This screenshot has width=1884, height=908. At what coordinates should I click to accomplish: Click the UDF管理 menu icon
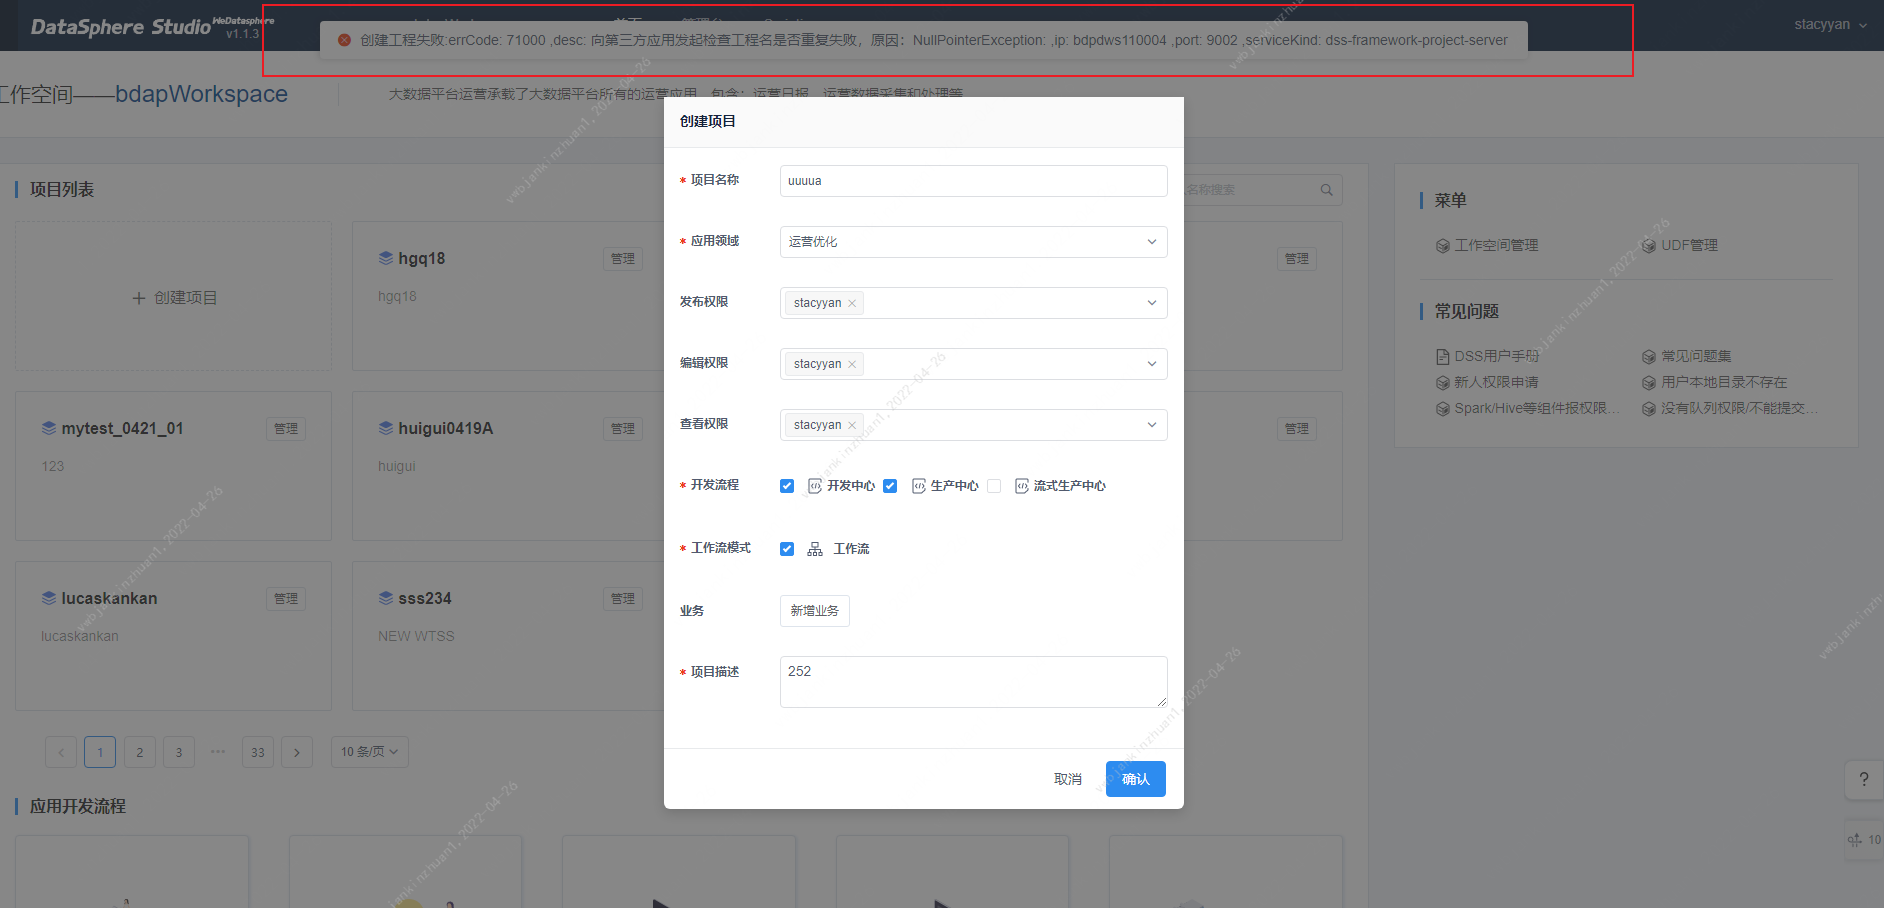pos(1649,246)
